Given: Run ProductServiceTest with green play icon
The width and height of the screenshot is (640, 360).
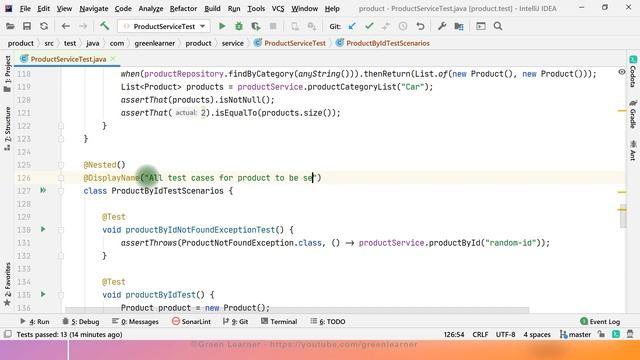Looking at the screenshot, I should (x=222, y=27).
